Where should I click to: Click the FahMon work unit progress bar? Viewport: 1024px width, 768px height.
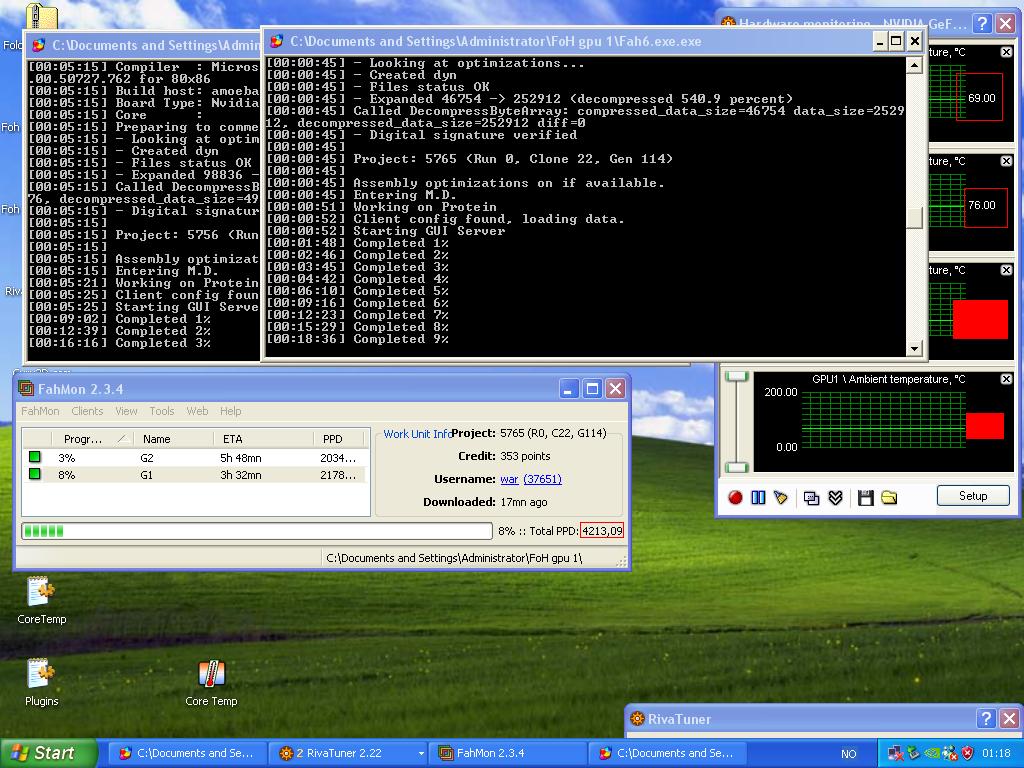pos(257,531)
